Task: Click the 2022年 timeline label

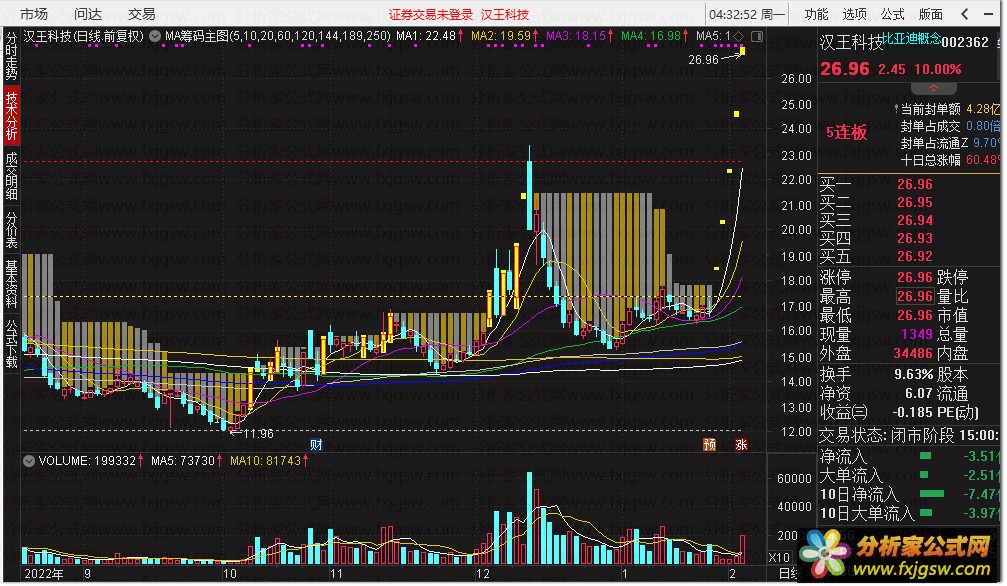Action: coord(43,574)
